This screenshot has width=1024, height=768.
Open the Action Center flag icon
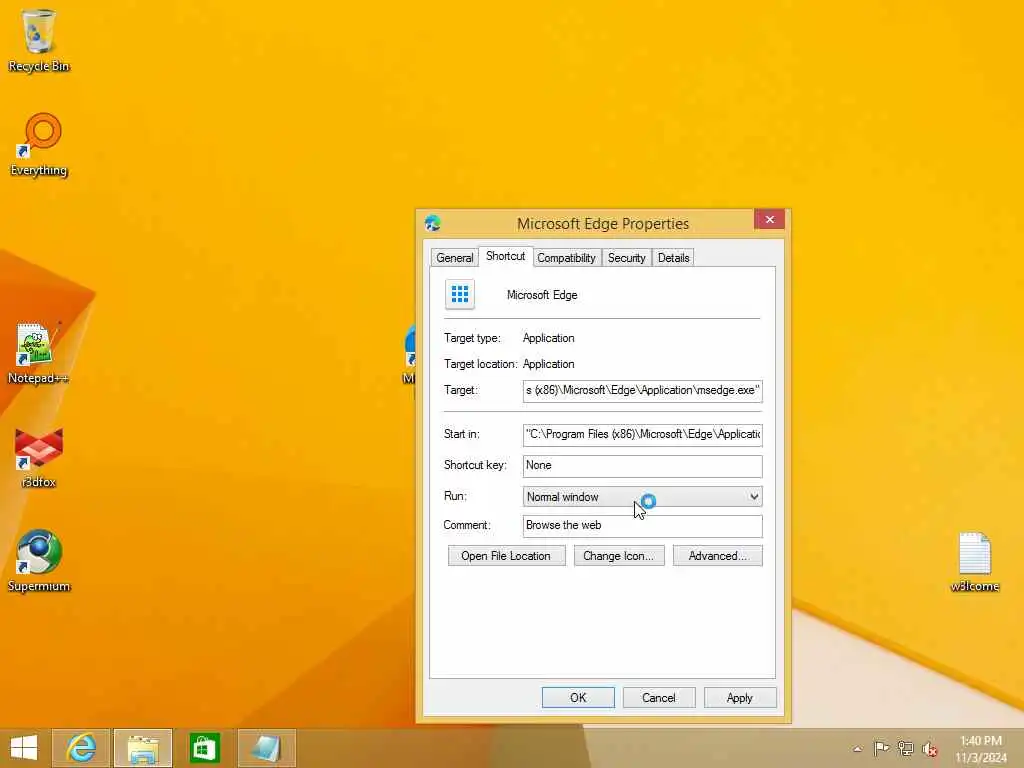click(881, 748)
